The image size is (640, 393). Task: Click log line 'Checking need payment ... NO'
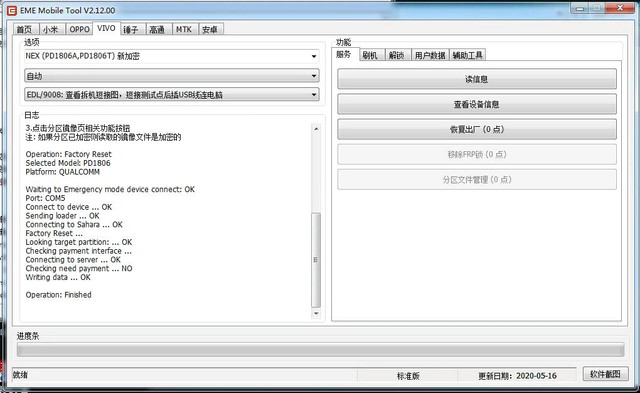point(79,269)
